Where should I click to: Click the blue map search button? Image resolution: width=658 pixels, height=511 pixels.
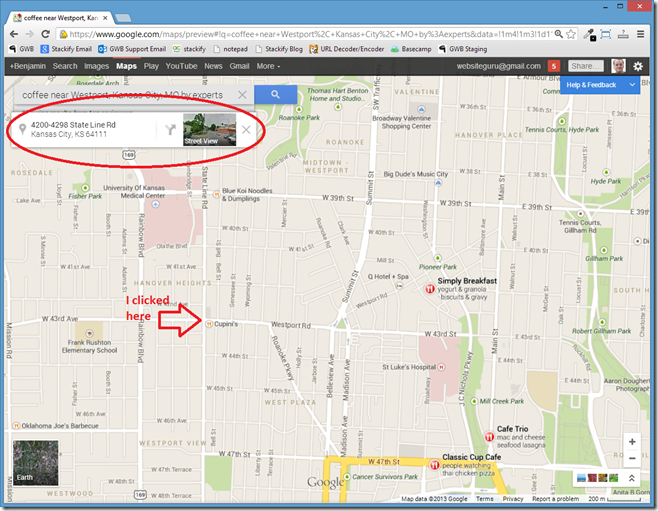pyautogui.click(x=275, y=94)
